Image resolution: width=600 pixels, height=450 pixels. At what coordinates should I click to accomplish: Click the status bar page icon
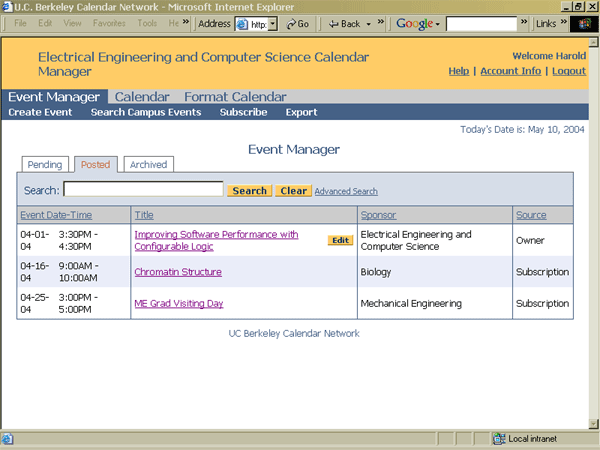click(7, 439)
